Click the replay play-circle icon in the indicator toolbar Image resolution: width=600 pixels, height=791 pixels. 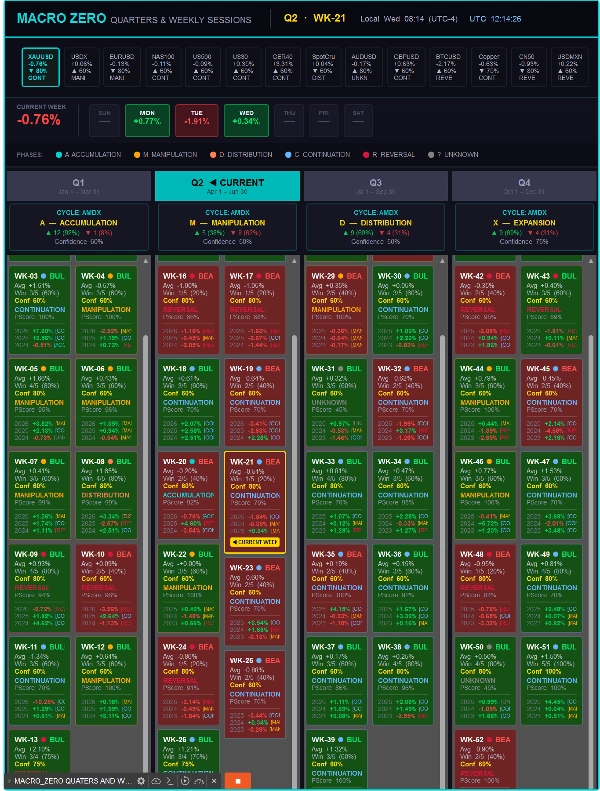click(185, 780)
